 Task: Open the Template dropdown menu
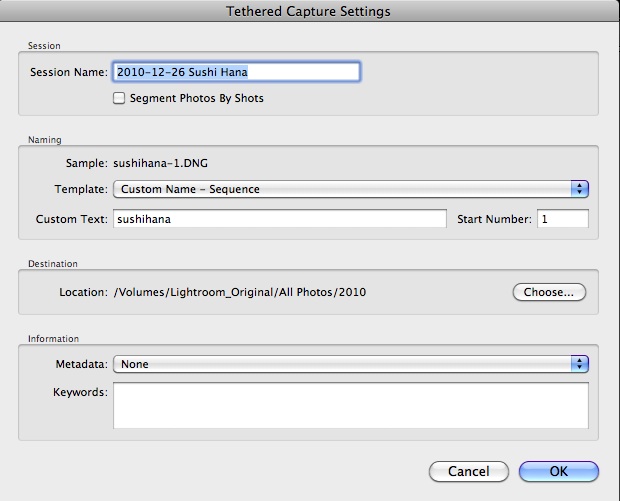[x=340, y=189]
